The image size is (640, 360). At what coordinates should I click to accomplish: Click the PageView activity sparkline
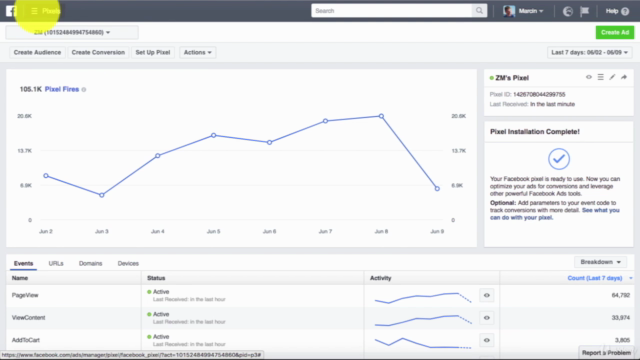(423, 298)
